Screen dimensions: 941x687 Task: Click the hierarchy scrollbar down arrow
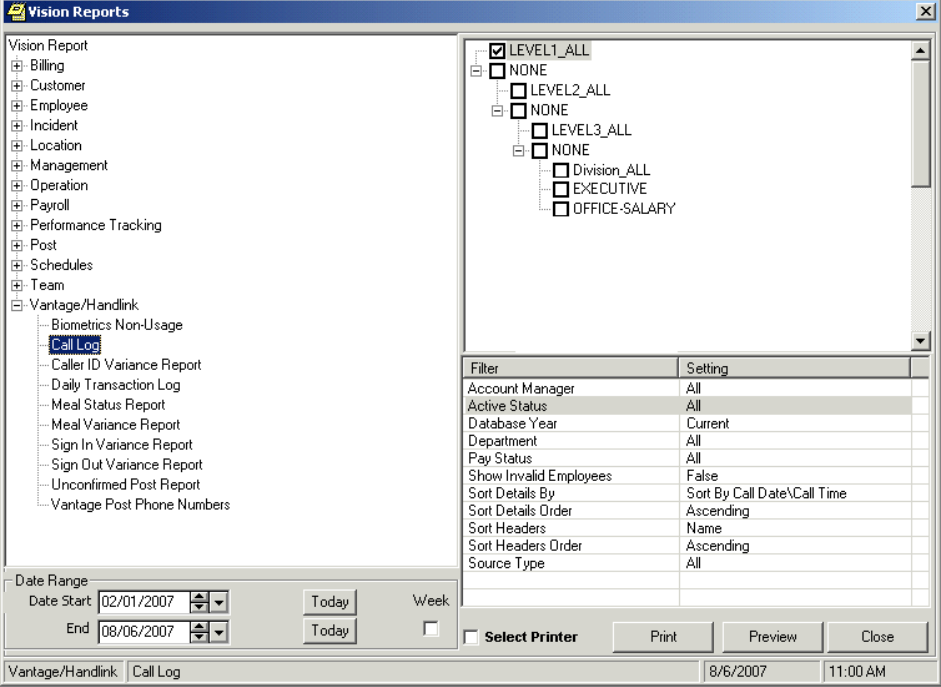tap(920, 341)
